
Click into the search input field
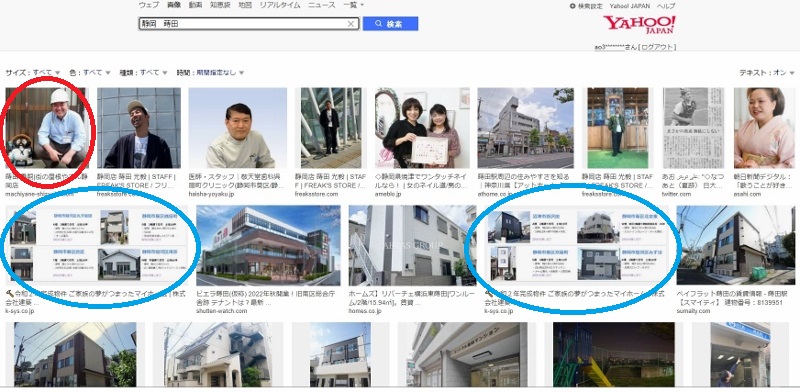[243, 24]
